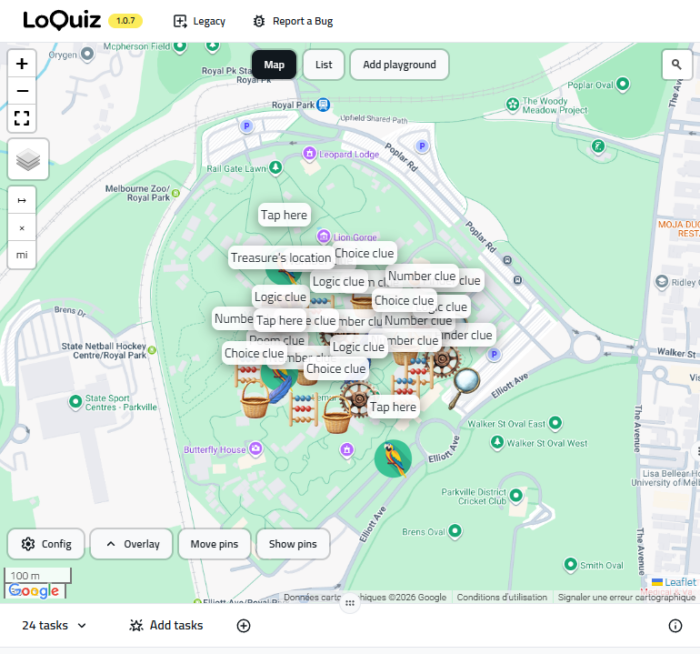The height and width of the screenshot is (654, 700).
Task: Select the mi distance unit toggle
Action: tap(22, 256)
